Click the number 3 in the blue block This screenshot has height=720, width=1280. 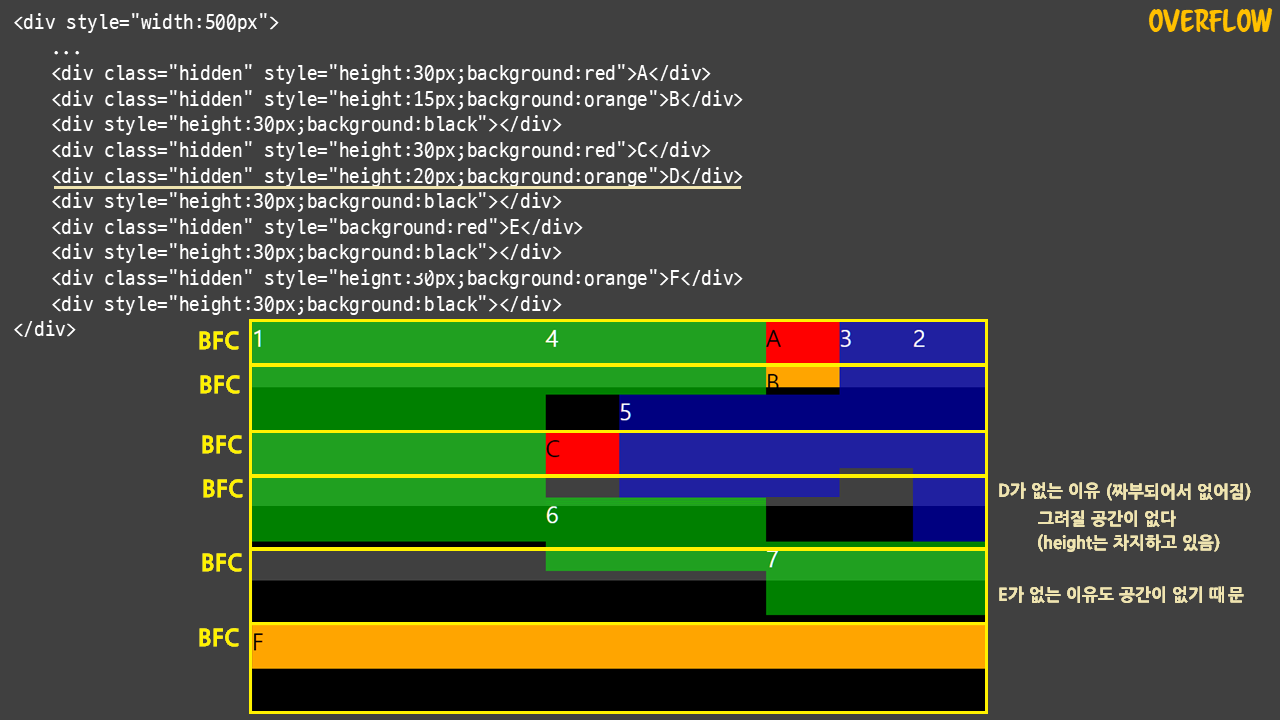(845, 339)
